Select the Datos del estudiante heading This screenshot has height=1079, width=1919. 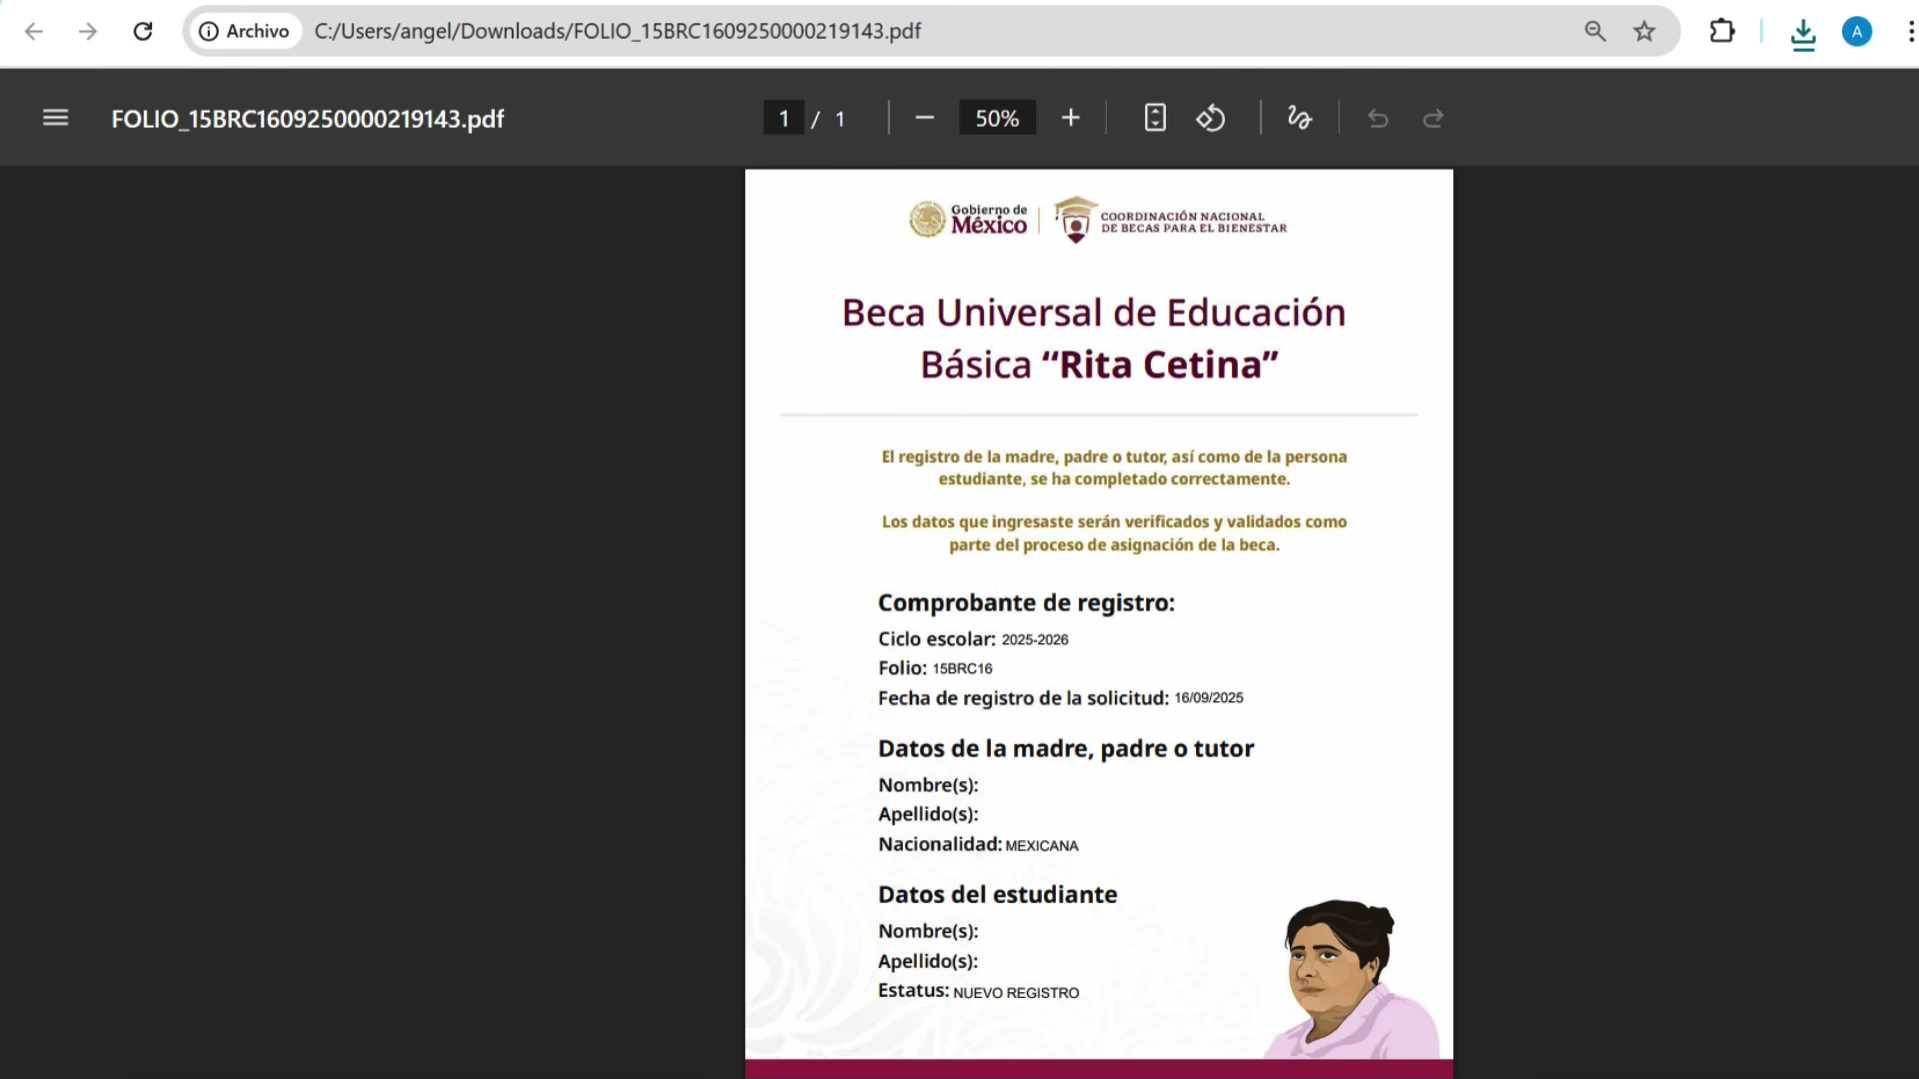click(997, 895)
